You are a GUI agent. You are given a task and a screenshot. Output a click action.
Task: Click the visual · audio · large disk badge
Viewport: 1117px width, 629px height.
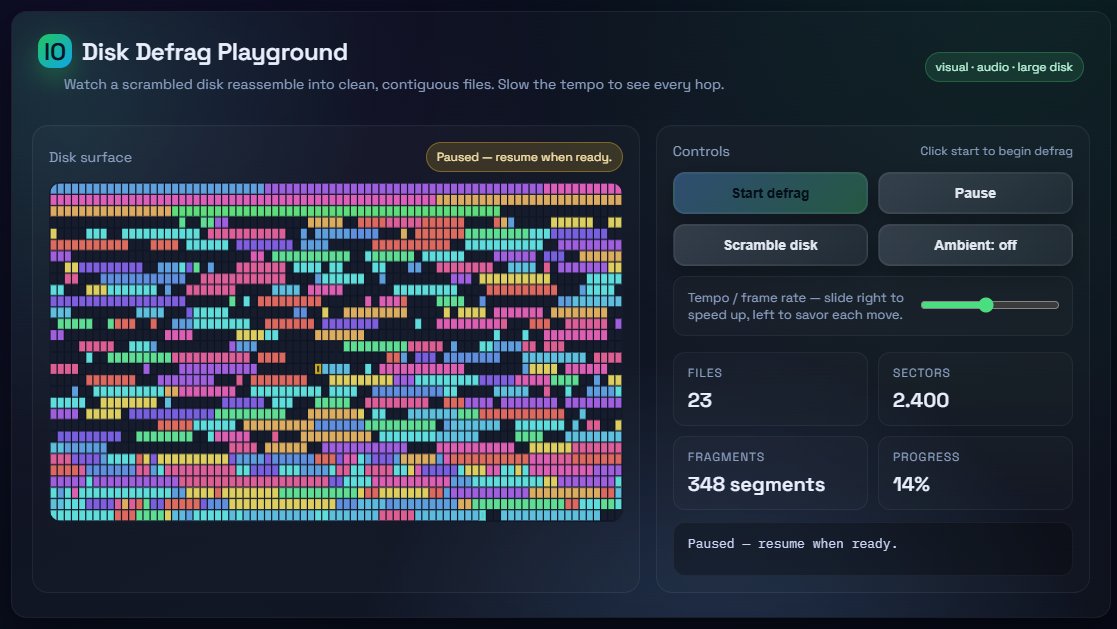point(1004,67)
